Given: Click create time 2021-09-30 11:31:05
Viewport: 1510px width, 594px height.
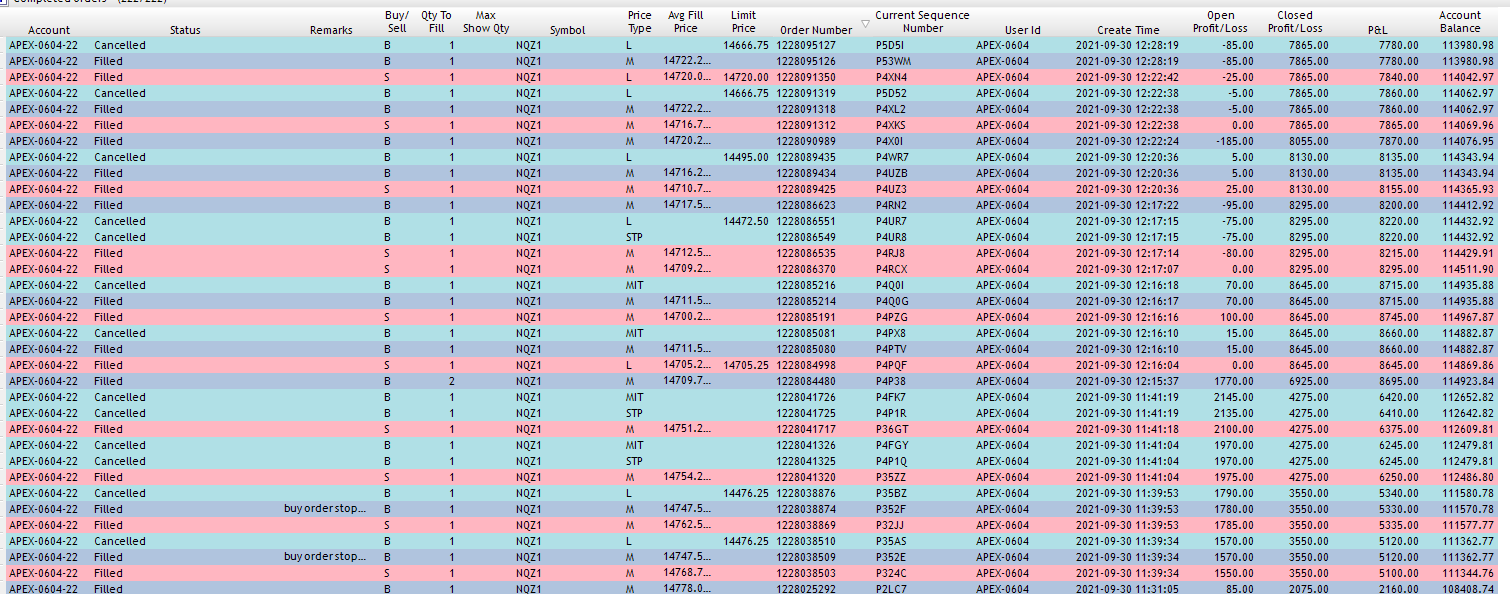Looking at the screenshot, I should 1127,589.
